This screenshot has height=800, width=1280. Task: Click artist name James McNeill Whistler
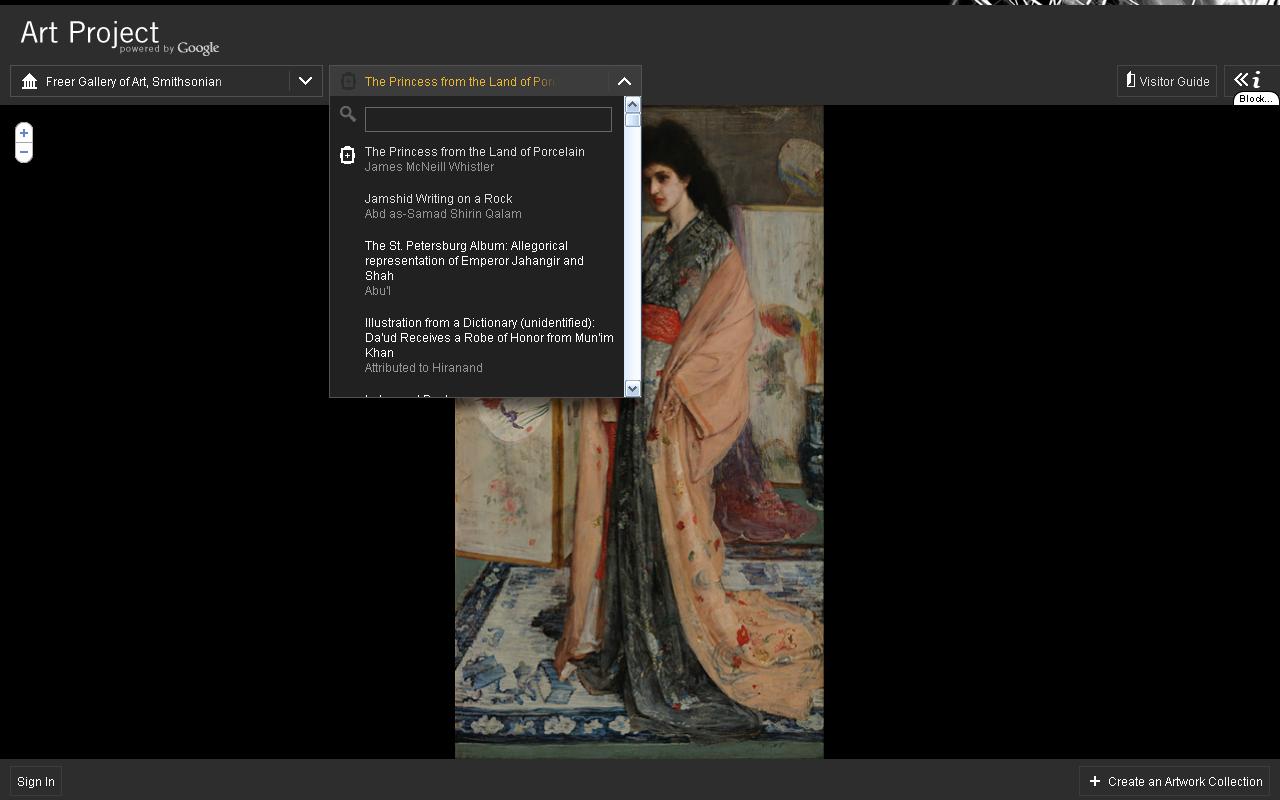coord(430,167)
